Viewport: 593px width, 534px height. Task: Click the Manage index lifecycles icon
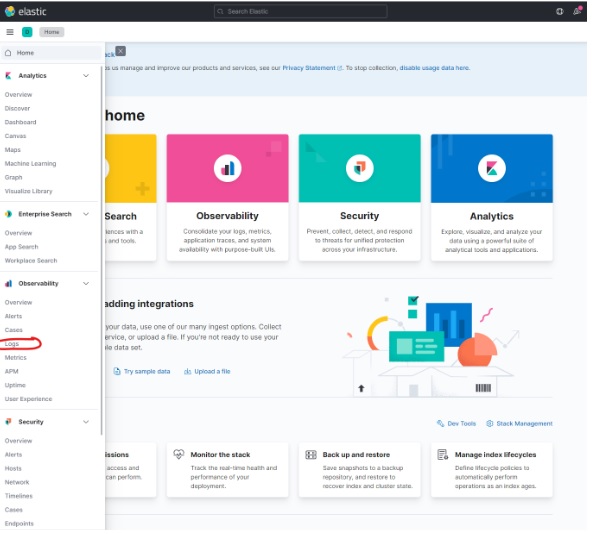coord(443,454)
